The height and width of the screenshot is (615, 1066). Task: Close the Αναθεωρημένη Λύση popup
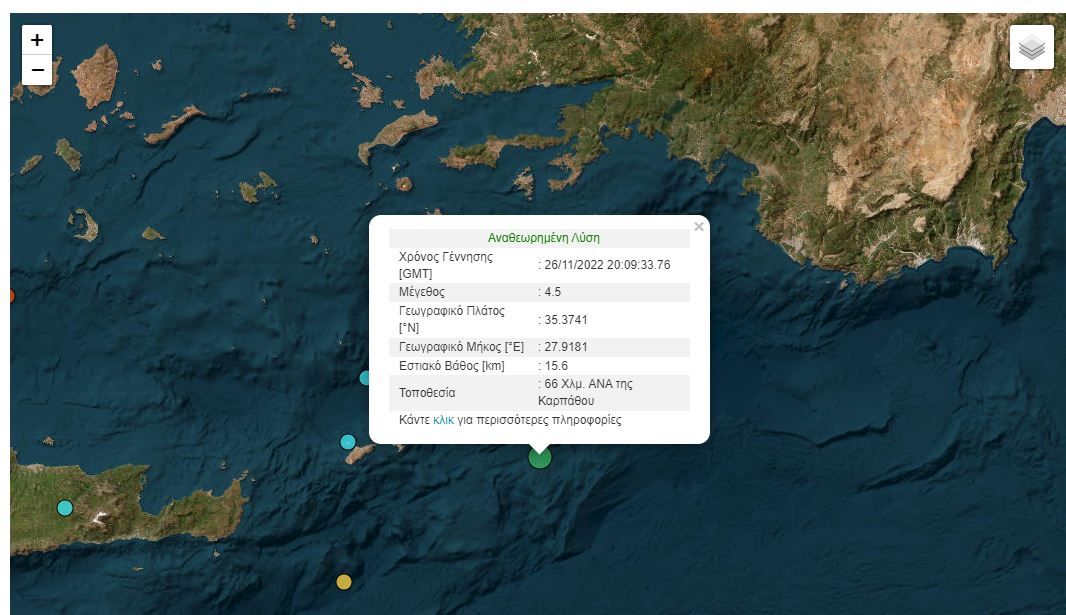point(698,226)
